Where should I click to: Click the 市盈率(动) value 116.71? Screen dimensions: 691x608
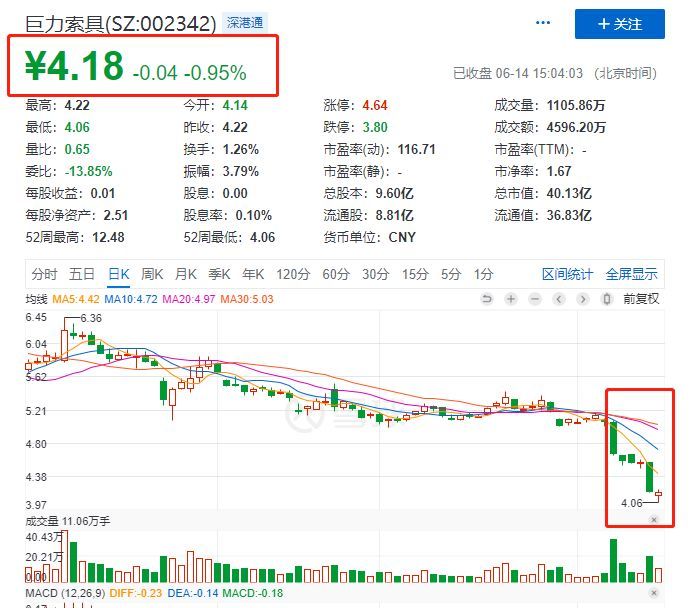[x=416, y=149]
